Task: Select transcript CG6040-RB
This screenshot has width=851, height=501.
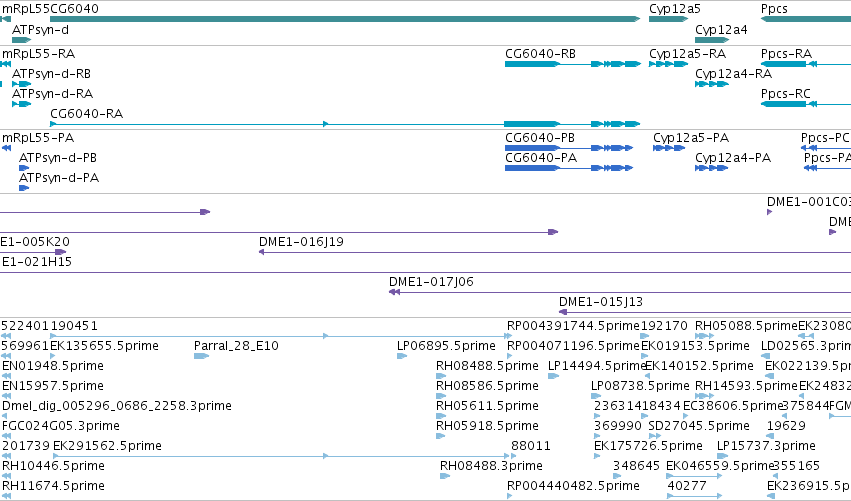Action: pos(573,64)
